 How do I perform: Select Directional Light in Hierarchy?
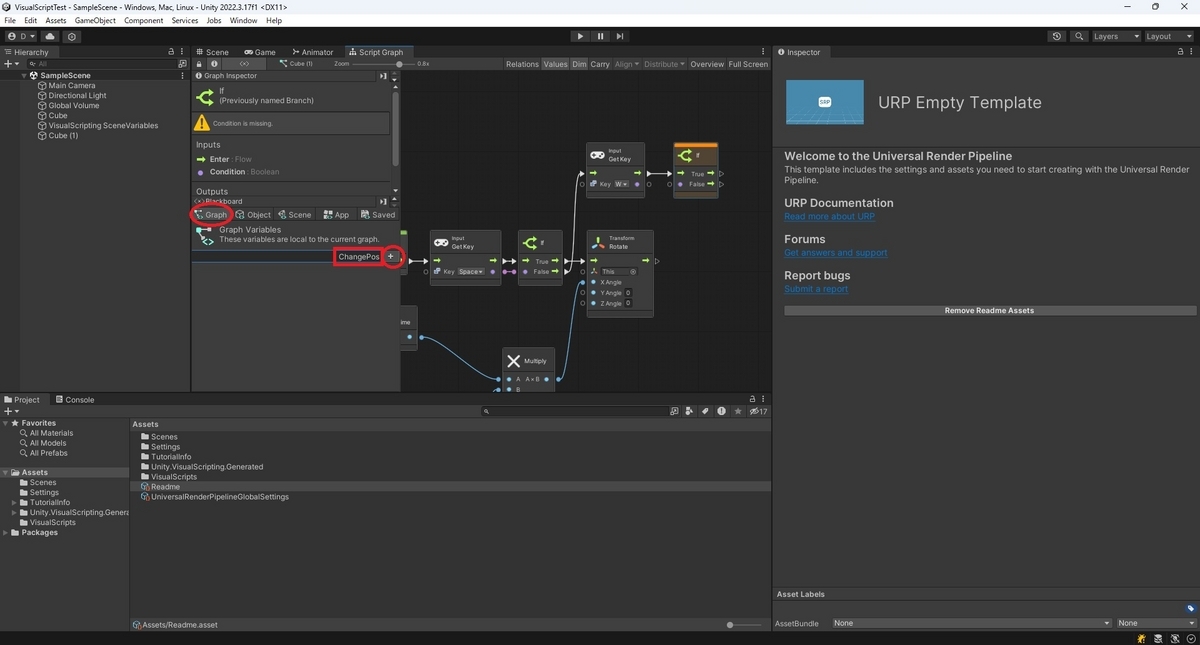click(77, 96)
